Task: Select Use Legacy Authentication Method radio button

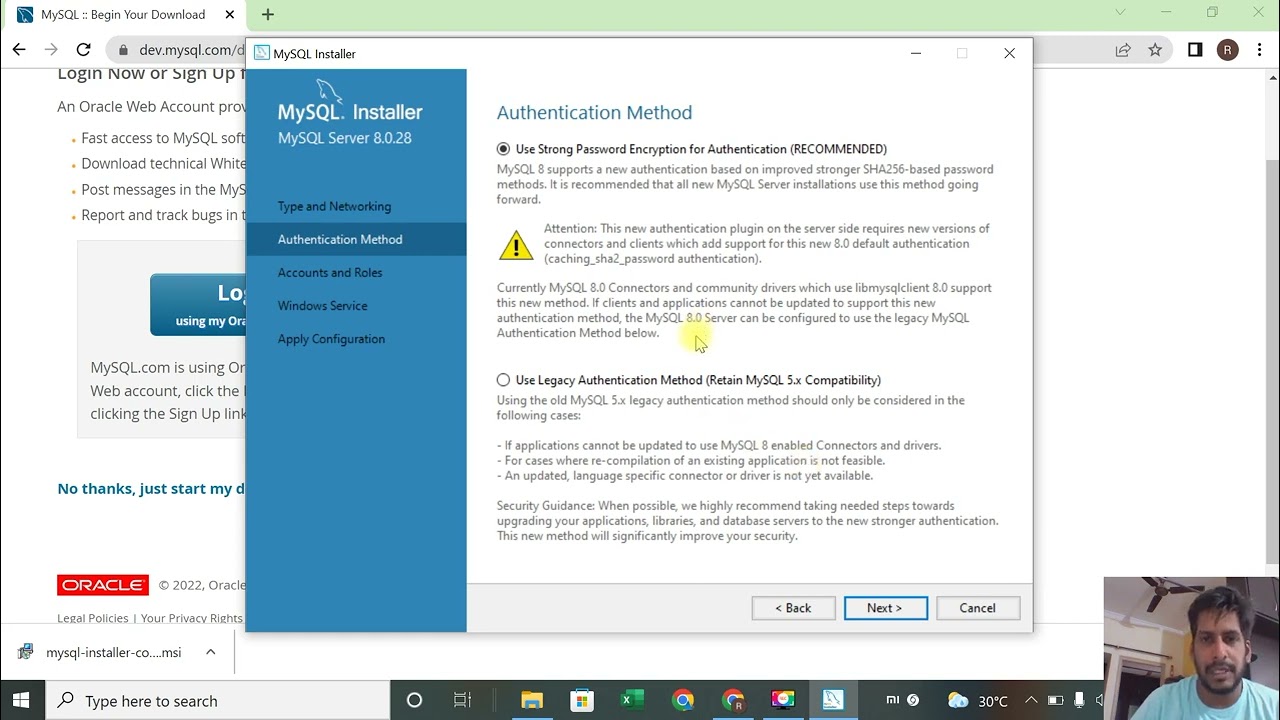Action: (x=503, y=380)
